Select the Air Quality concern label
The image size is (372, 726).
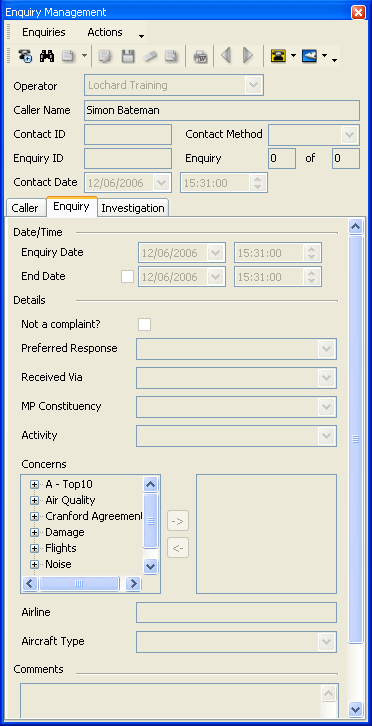[x=70, y=501]
